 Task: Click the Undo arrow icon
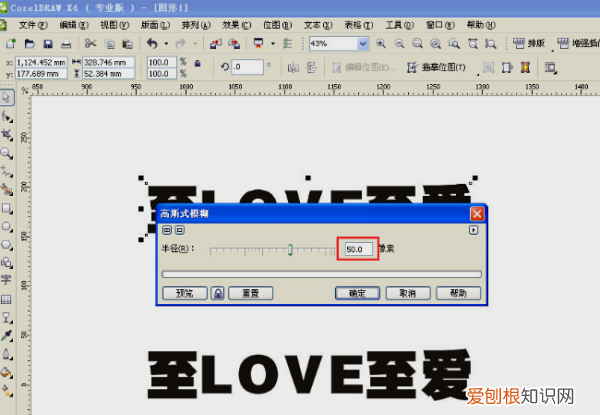pos(152,44)
